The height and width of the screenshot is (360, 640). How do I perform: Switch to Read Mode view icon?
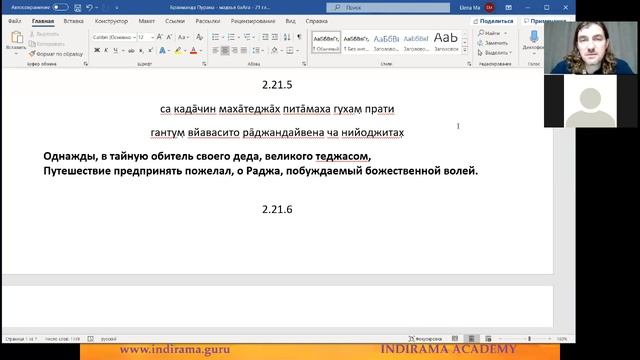455,339
